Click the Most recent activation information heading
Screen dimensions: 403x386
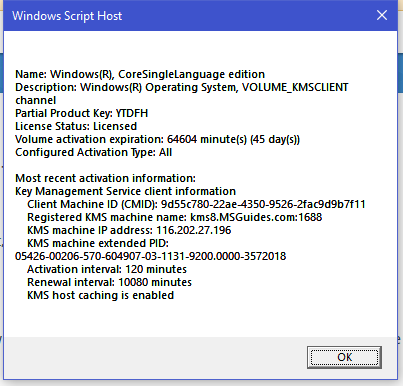click(105, 178)
